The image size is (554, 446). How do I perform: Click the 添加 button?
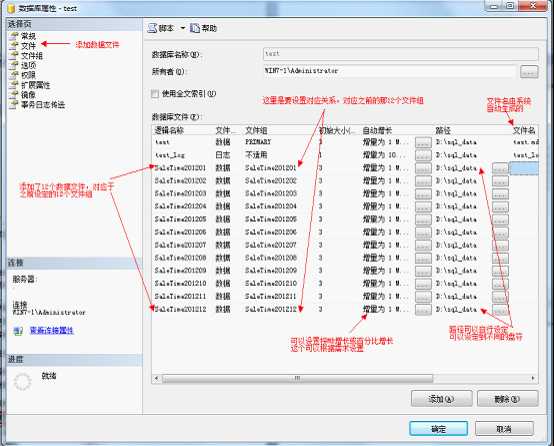coord(442,399)
